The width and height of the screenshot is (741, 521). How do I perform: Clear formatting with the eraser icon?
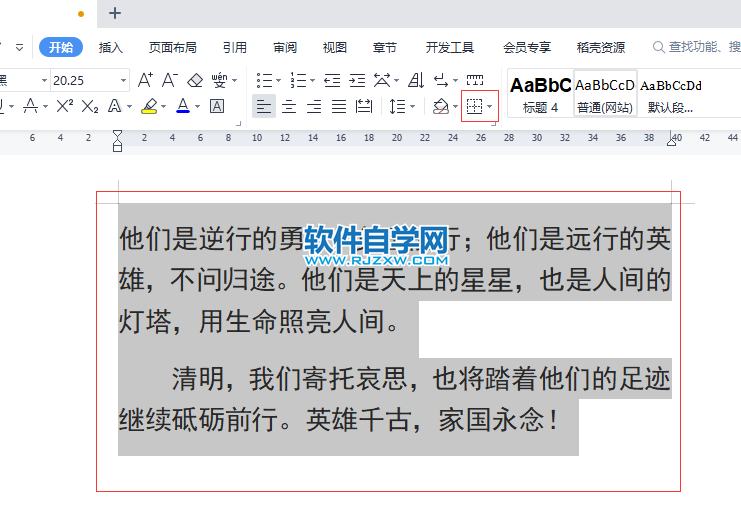tap(195, 80)
